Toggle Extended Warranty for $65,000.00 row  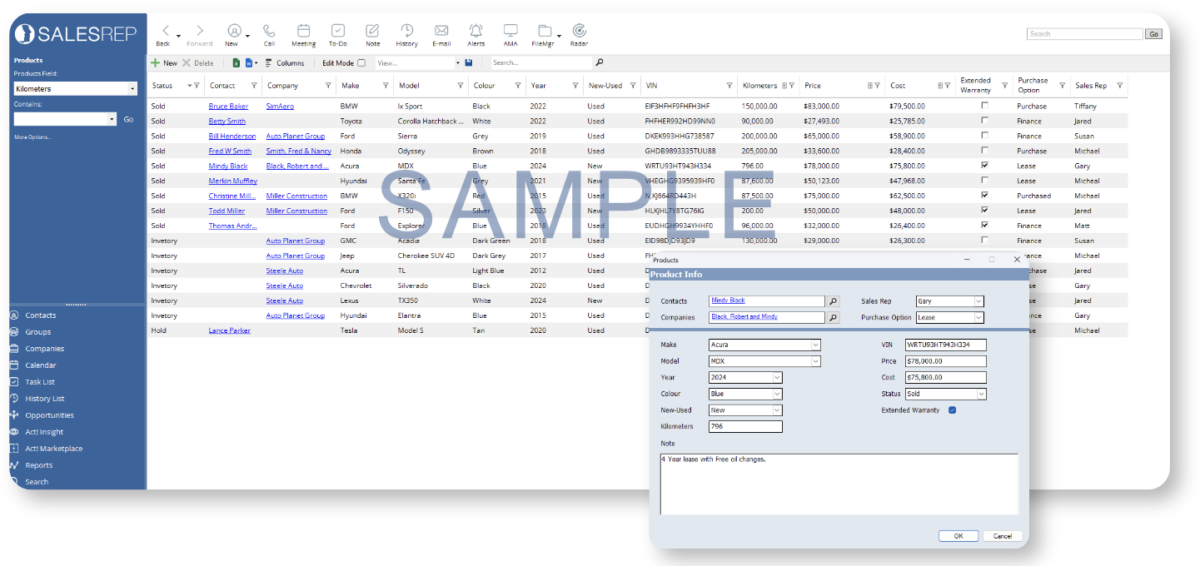(985, 135)
